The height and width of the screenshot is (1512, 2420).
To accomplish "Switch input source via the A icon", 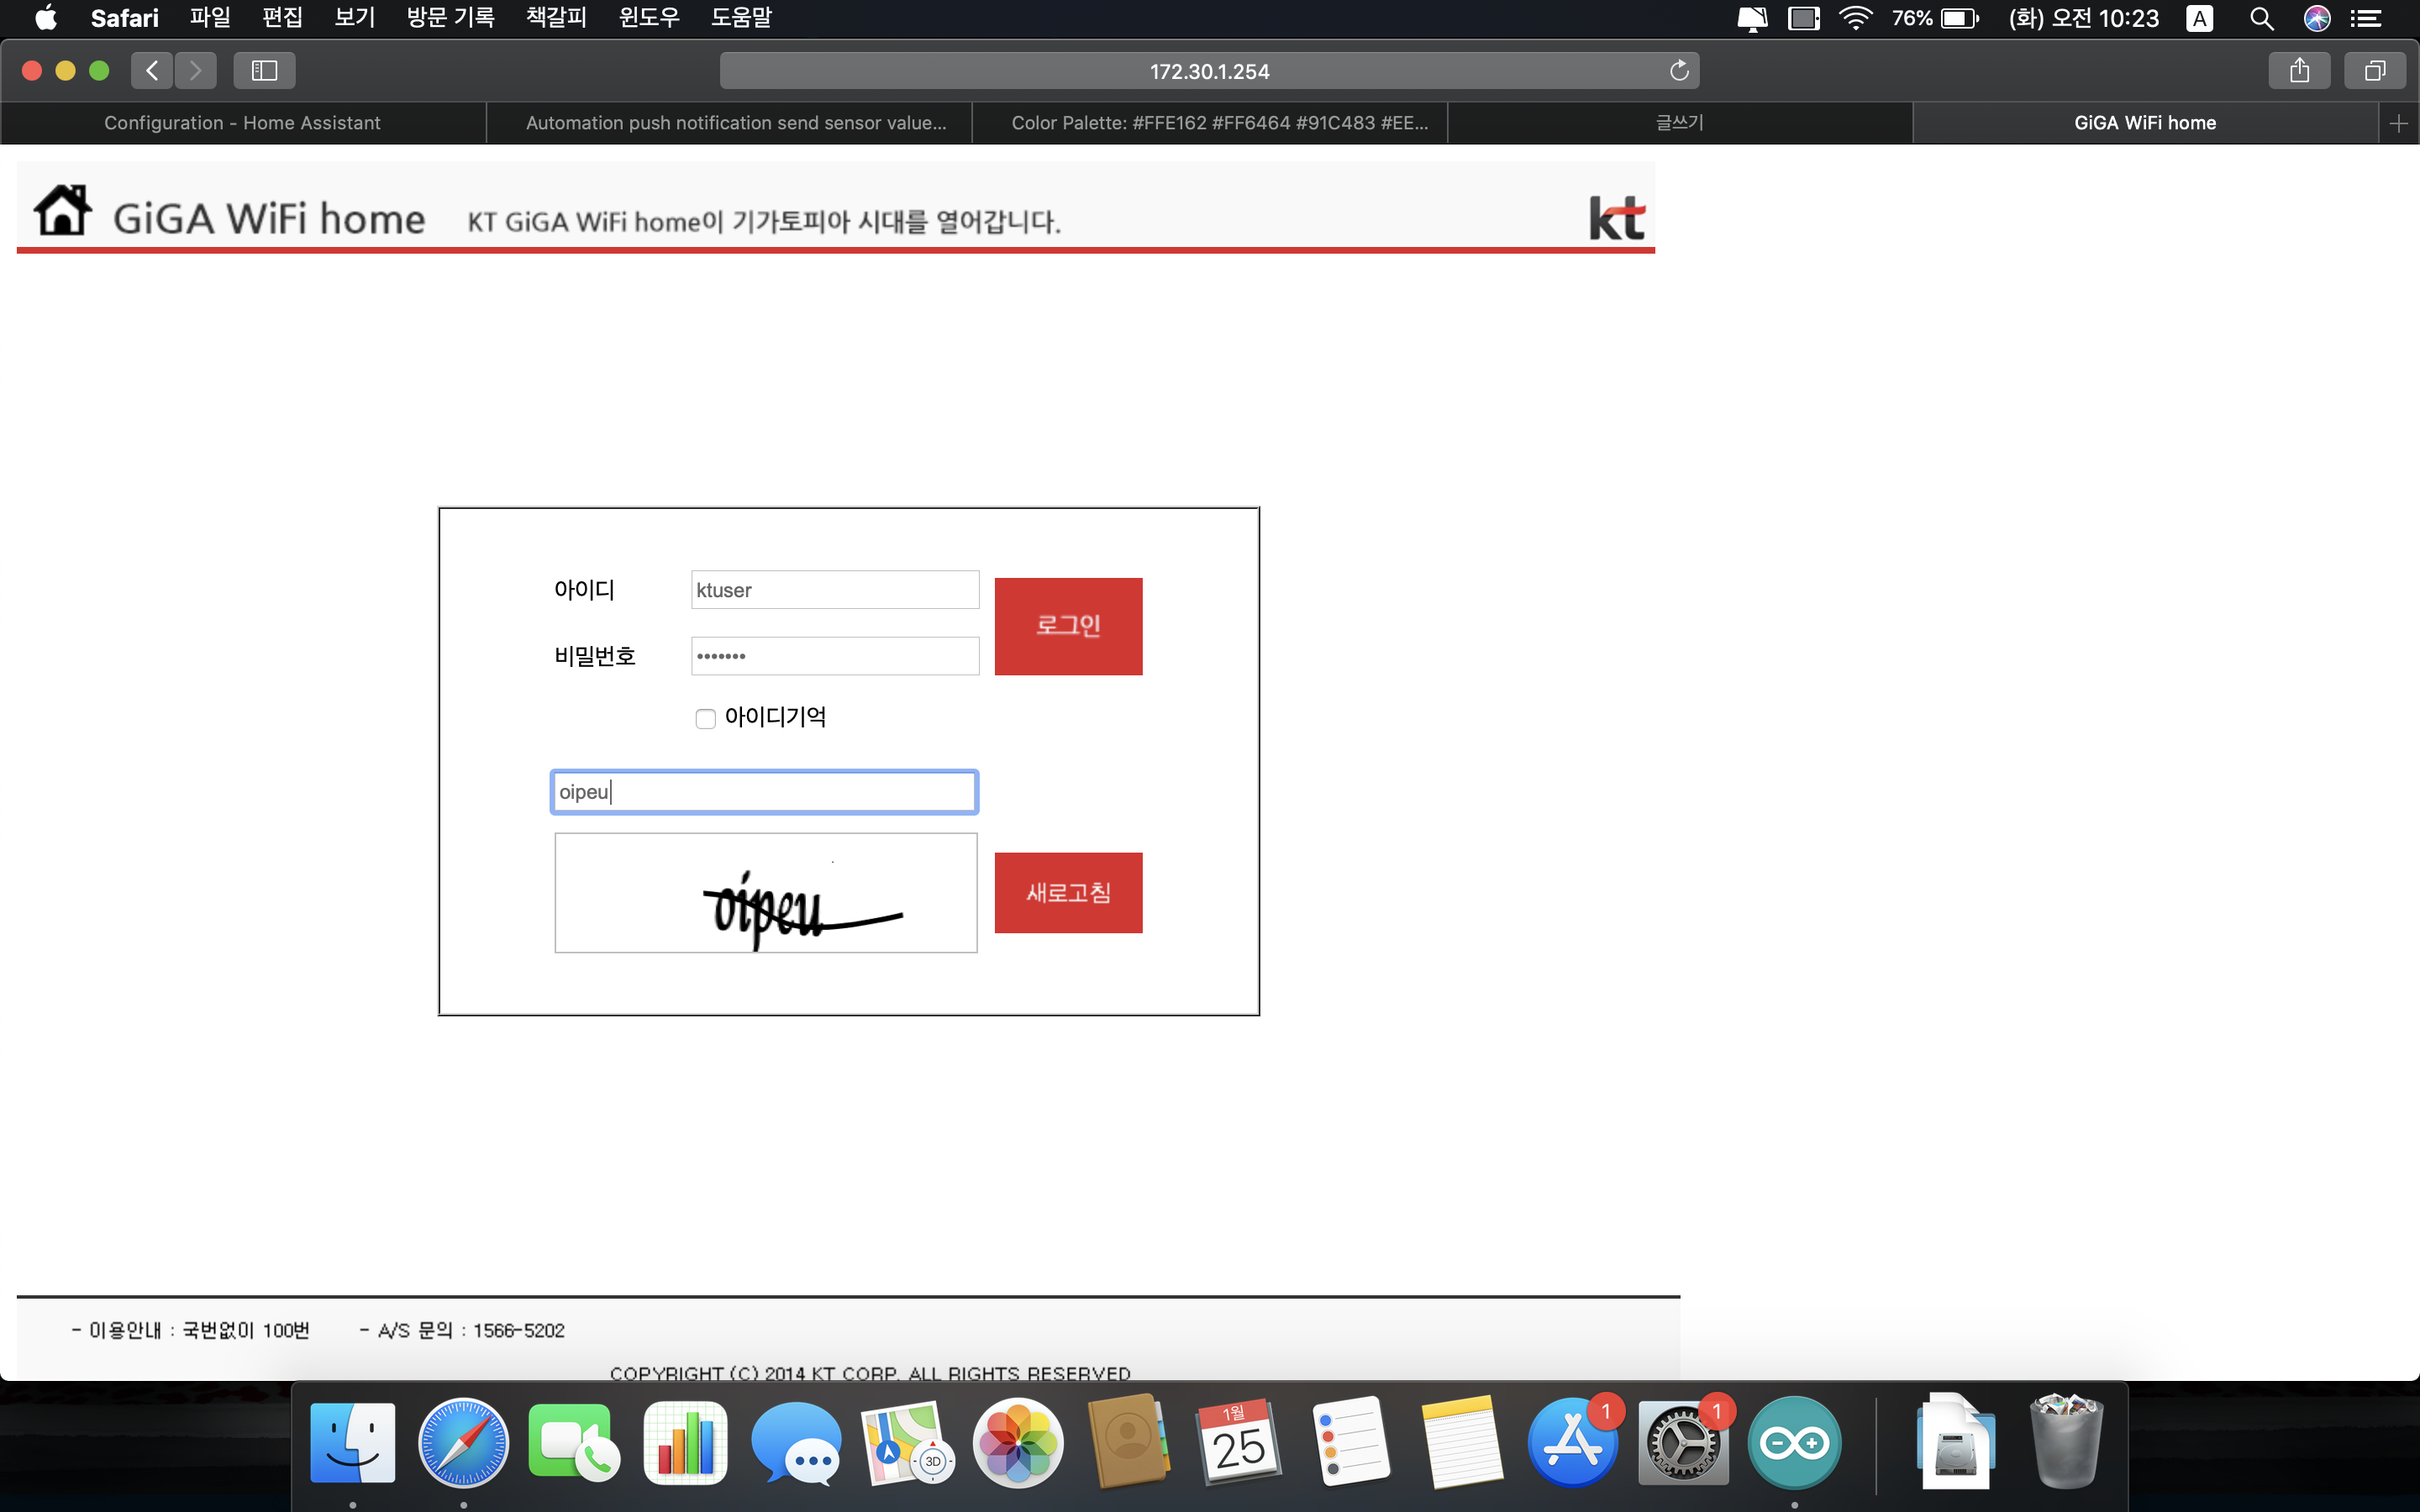I will tap(2199, 18).
